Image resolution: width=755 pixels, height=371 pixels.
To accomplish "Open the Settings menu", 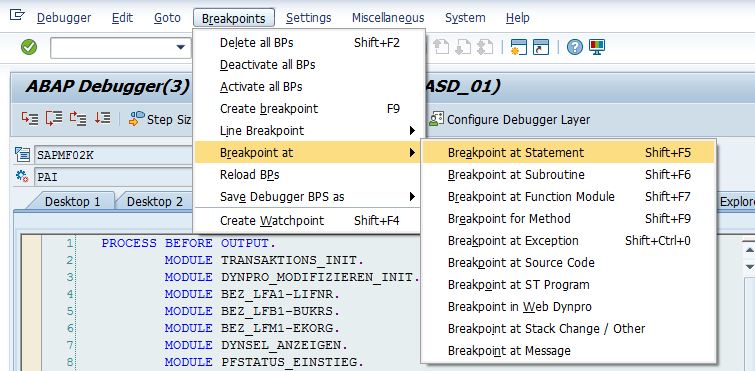I will 309,18.
